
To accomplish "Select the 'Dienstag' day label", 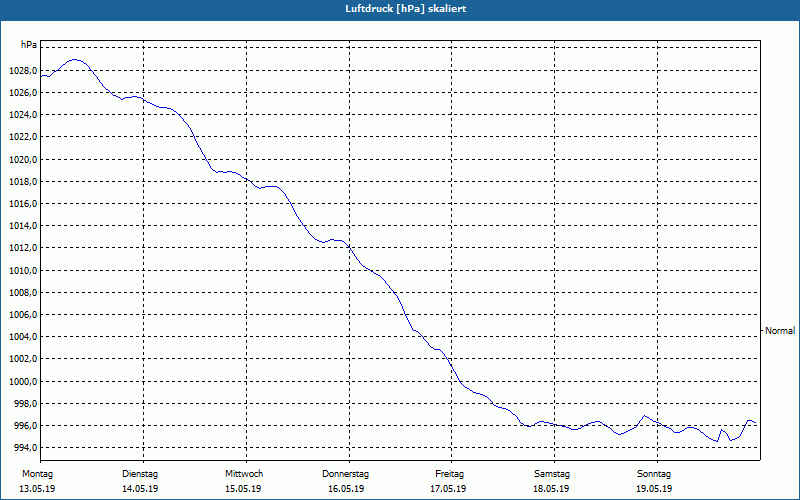I will [x=140, y=474].
